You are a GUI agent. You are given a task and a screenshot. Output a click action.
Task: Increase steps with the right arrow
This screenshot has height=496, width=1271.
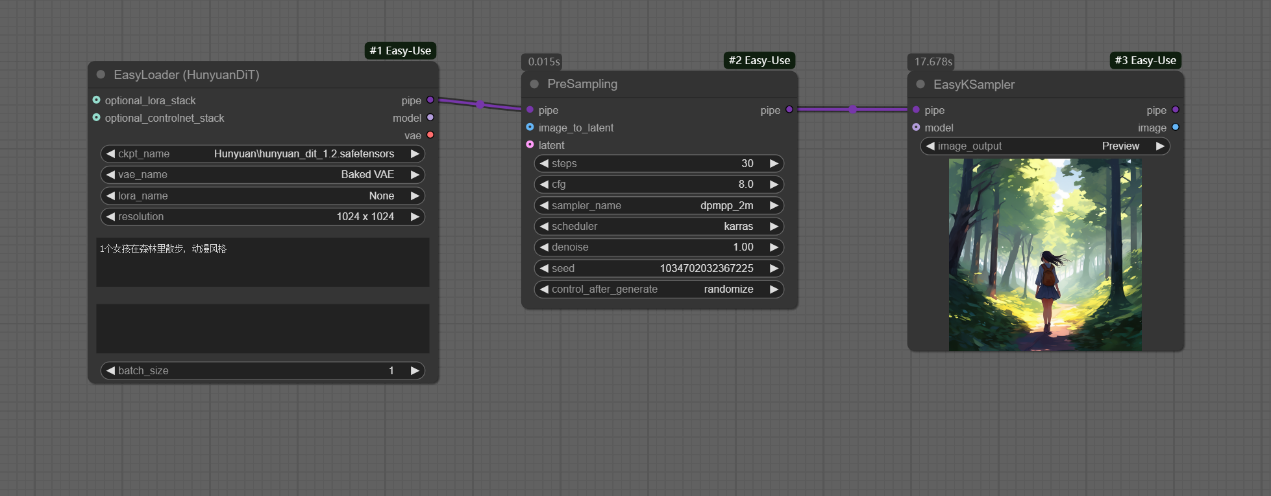click(x=774, y=163)
